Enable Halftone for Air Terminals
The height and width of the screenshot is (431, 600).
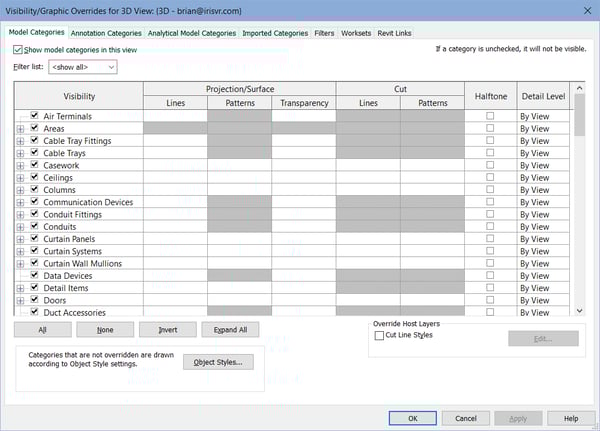point(490,116)
